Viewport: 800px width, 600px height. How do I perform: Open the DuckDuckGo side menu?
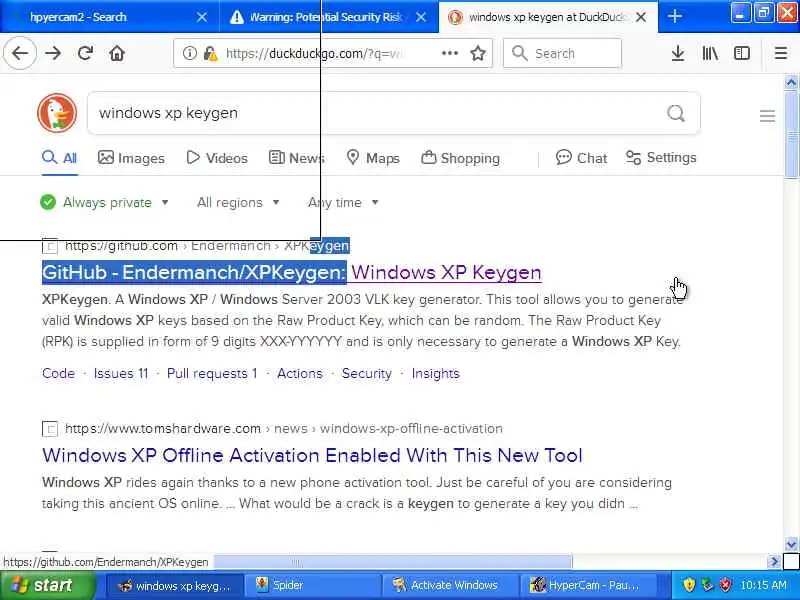point(767,116)
